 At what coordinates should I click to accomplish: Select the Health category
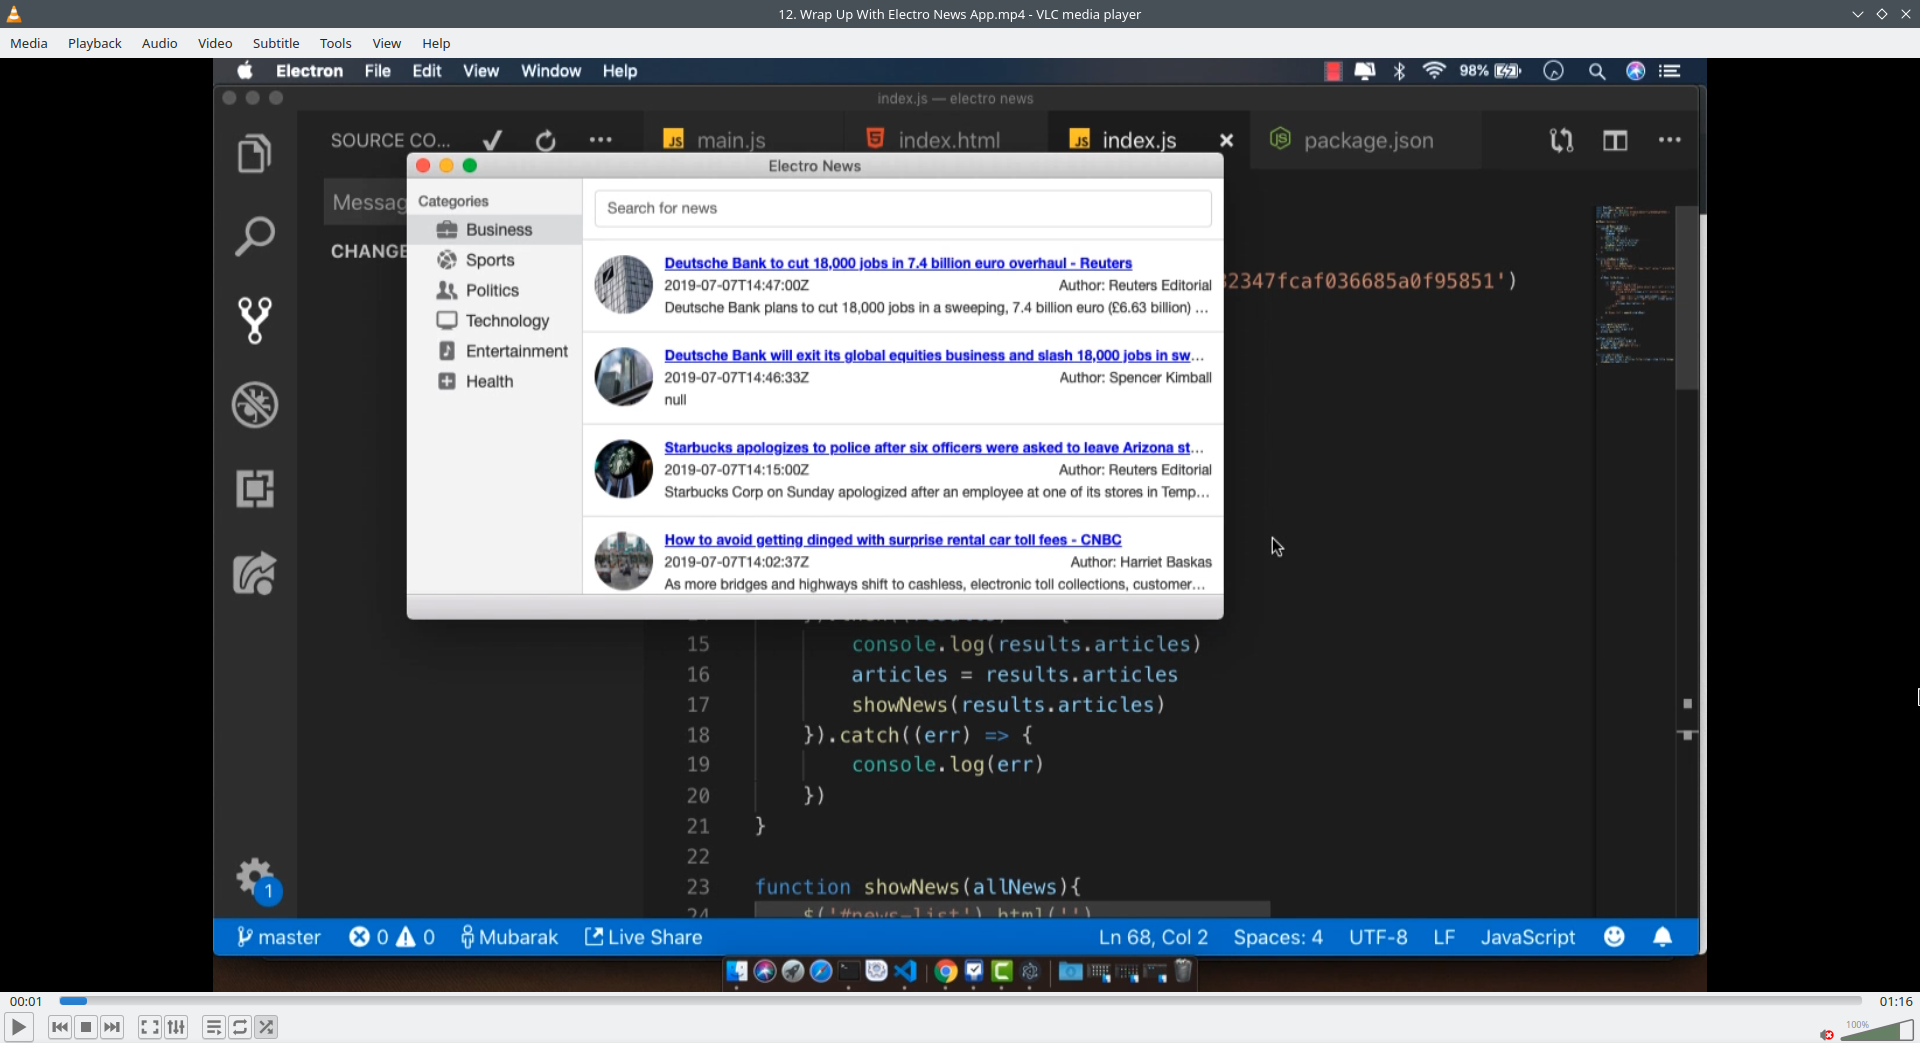495,381
